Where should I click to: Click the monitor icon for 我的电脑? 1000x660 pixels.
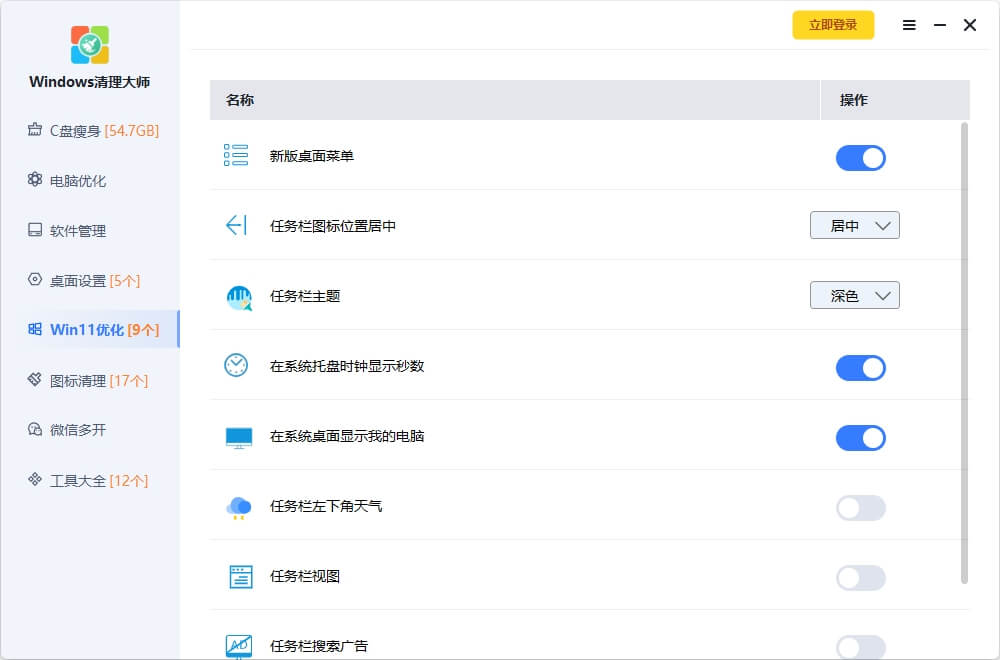click(238, 437)
